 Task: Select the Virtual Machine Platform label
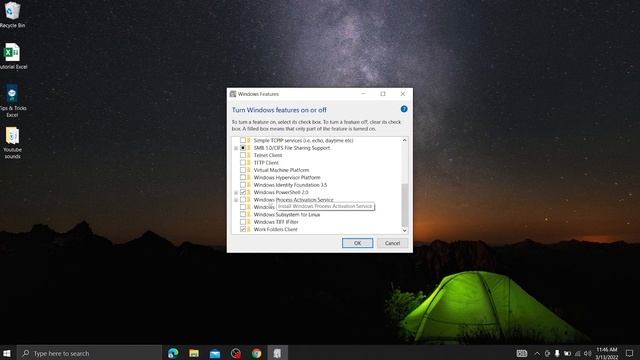(281, 170)
